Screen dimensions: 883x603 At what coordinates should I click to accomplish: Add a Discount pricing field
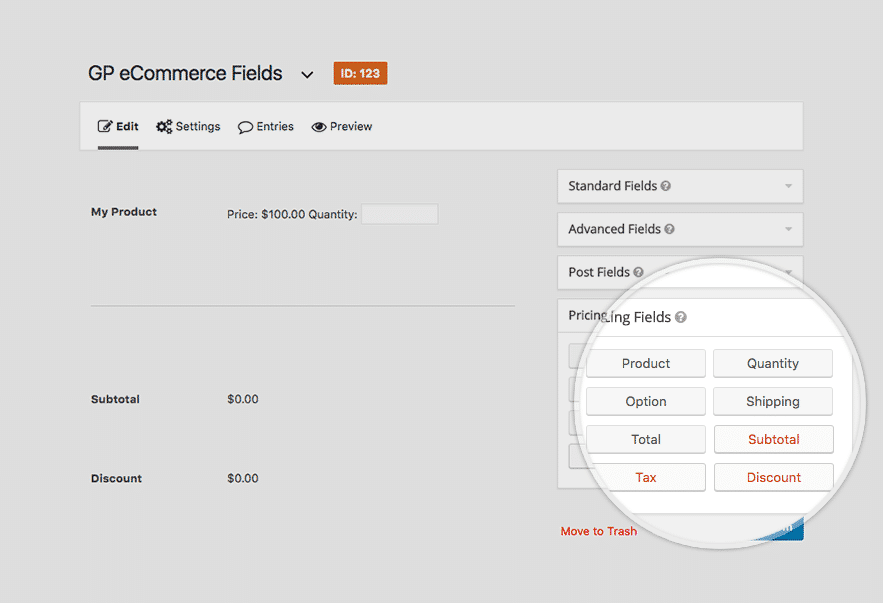click(774, 477)
